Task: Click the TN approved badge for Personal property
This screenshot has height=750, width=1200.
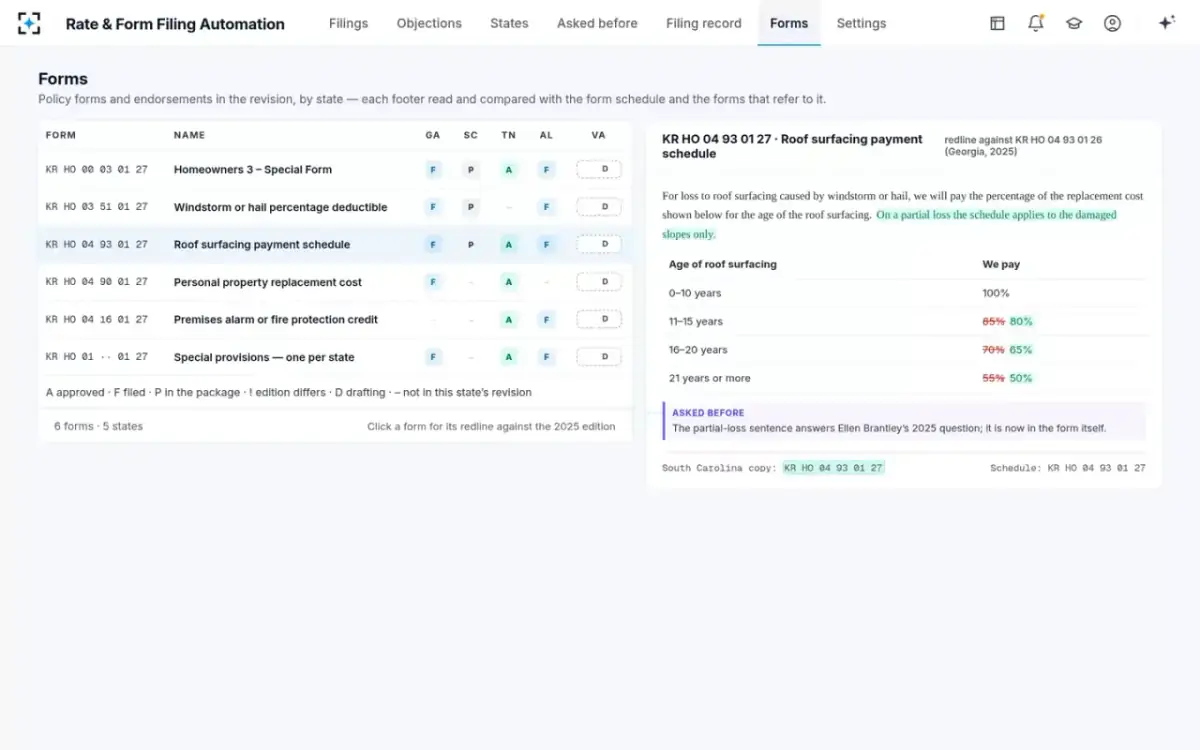Action: point(509,282)
